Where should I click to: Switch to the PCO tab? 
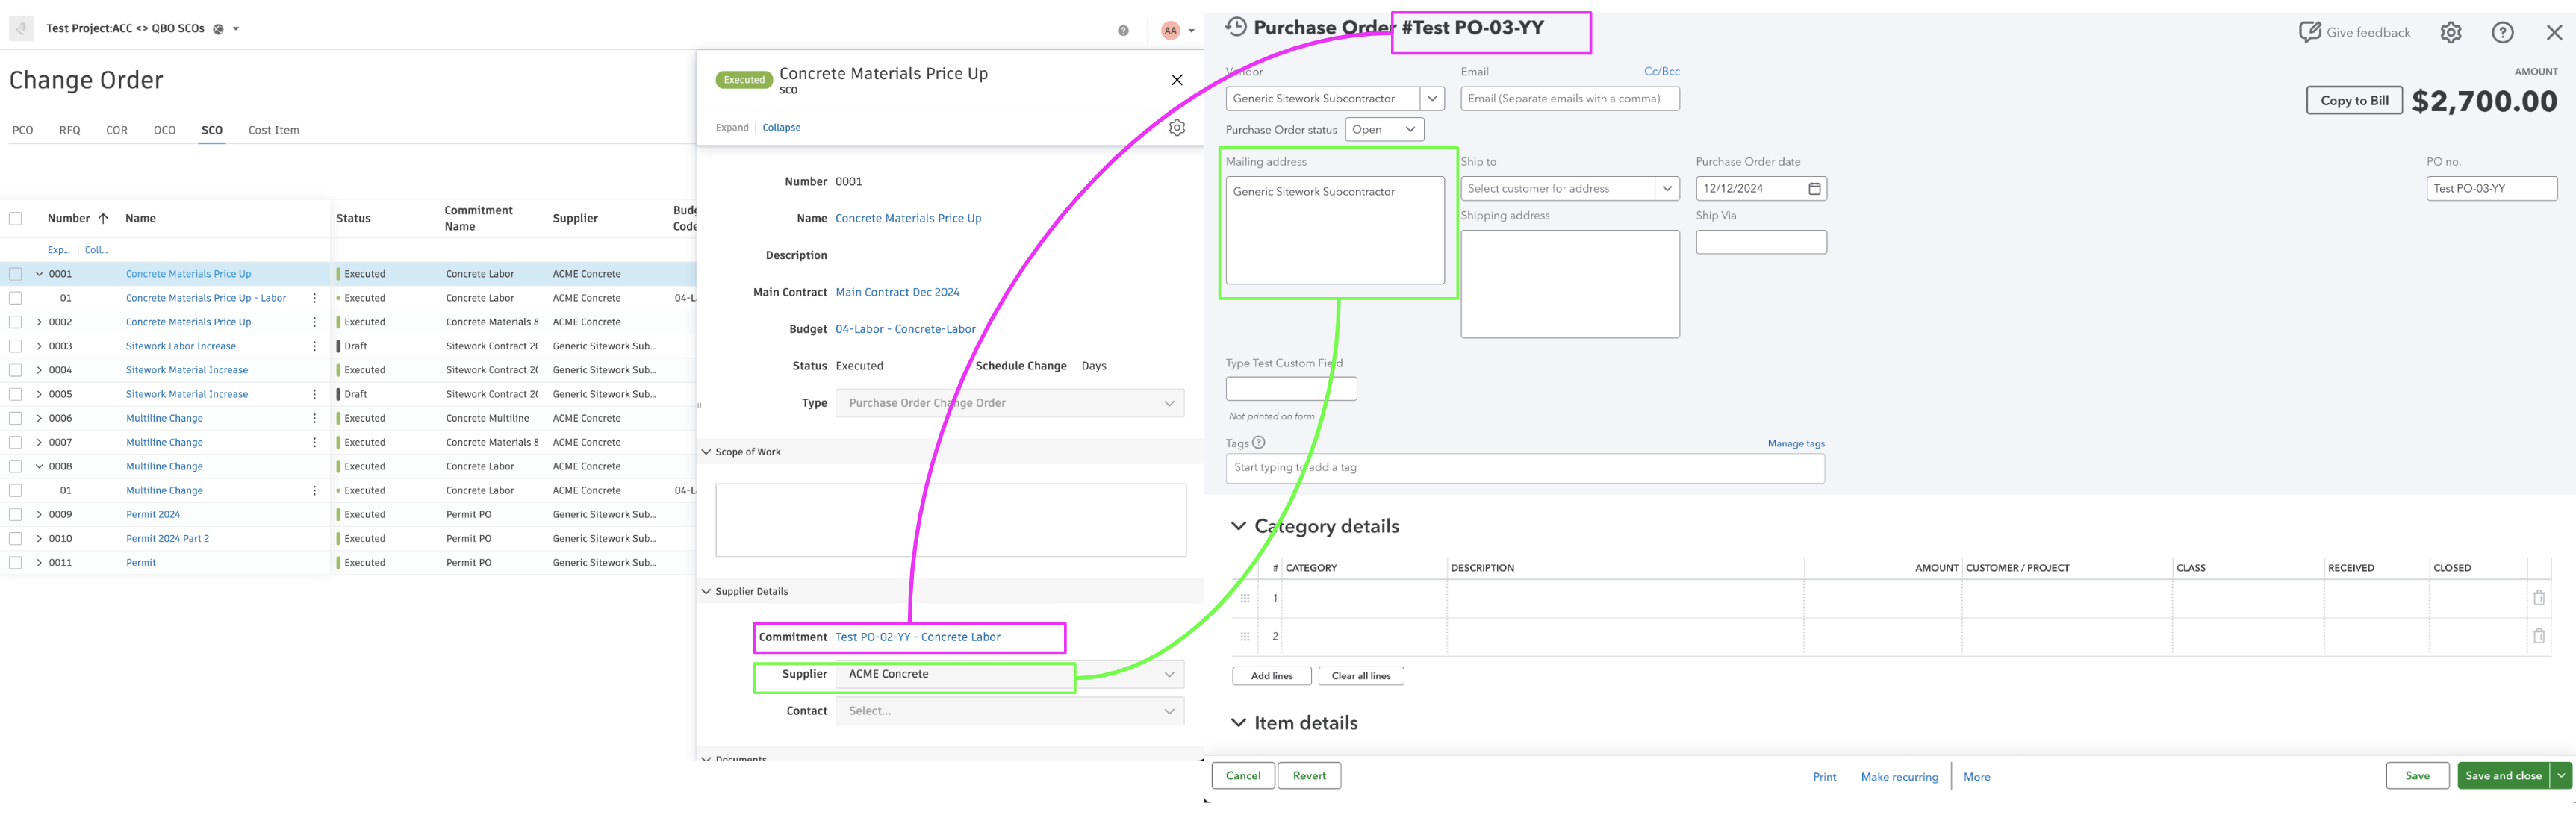click(23, 130)
